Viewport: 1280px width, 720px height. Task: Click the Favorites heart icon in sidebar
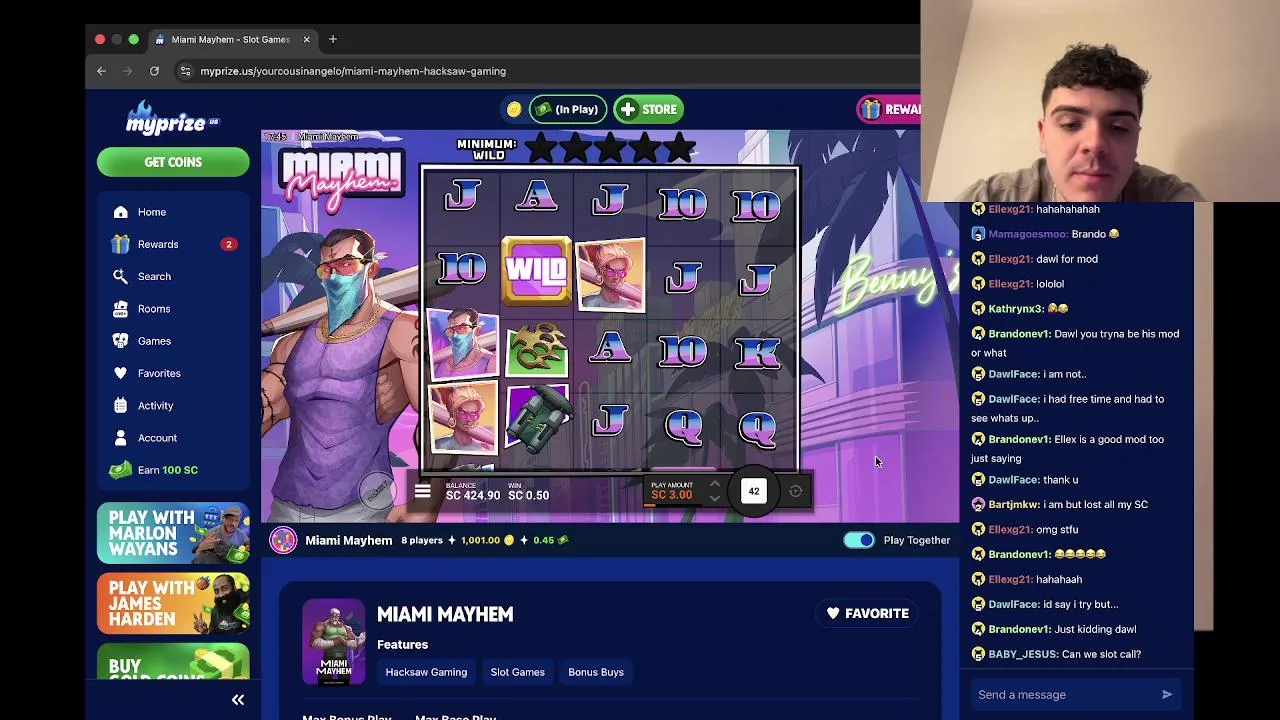click(x=121, y=373)
